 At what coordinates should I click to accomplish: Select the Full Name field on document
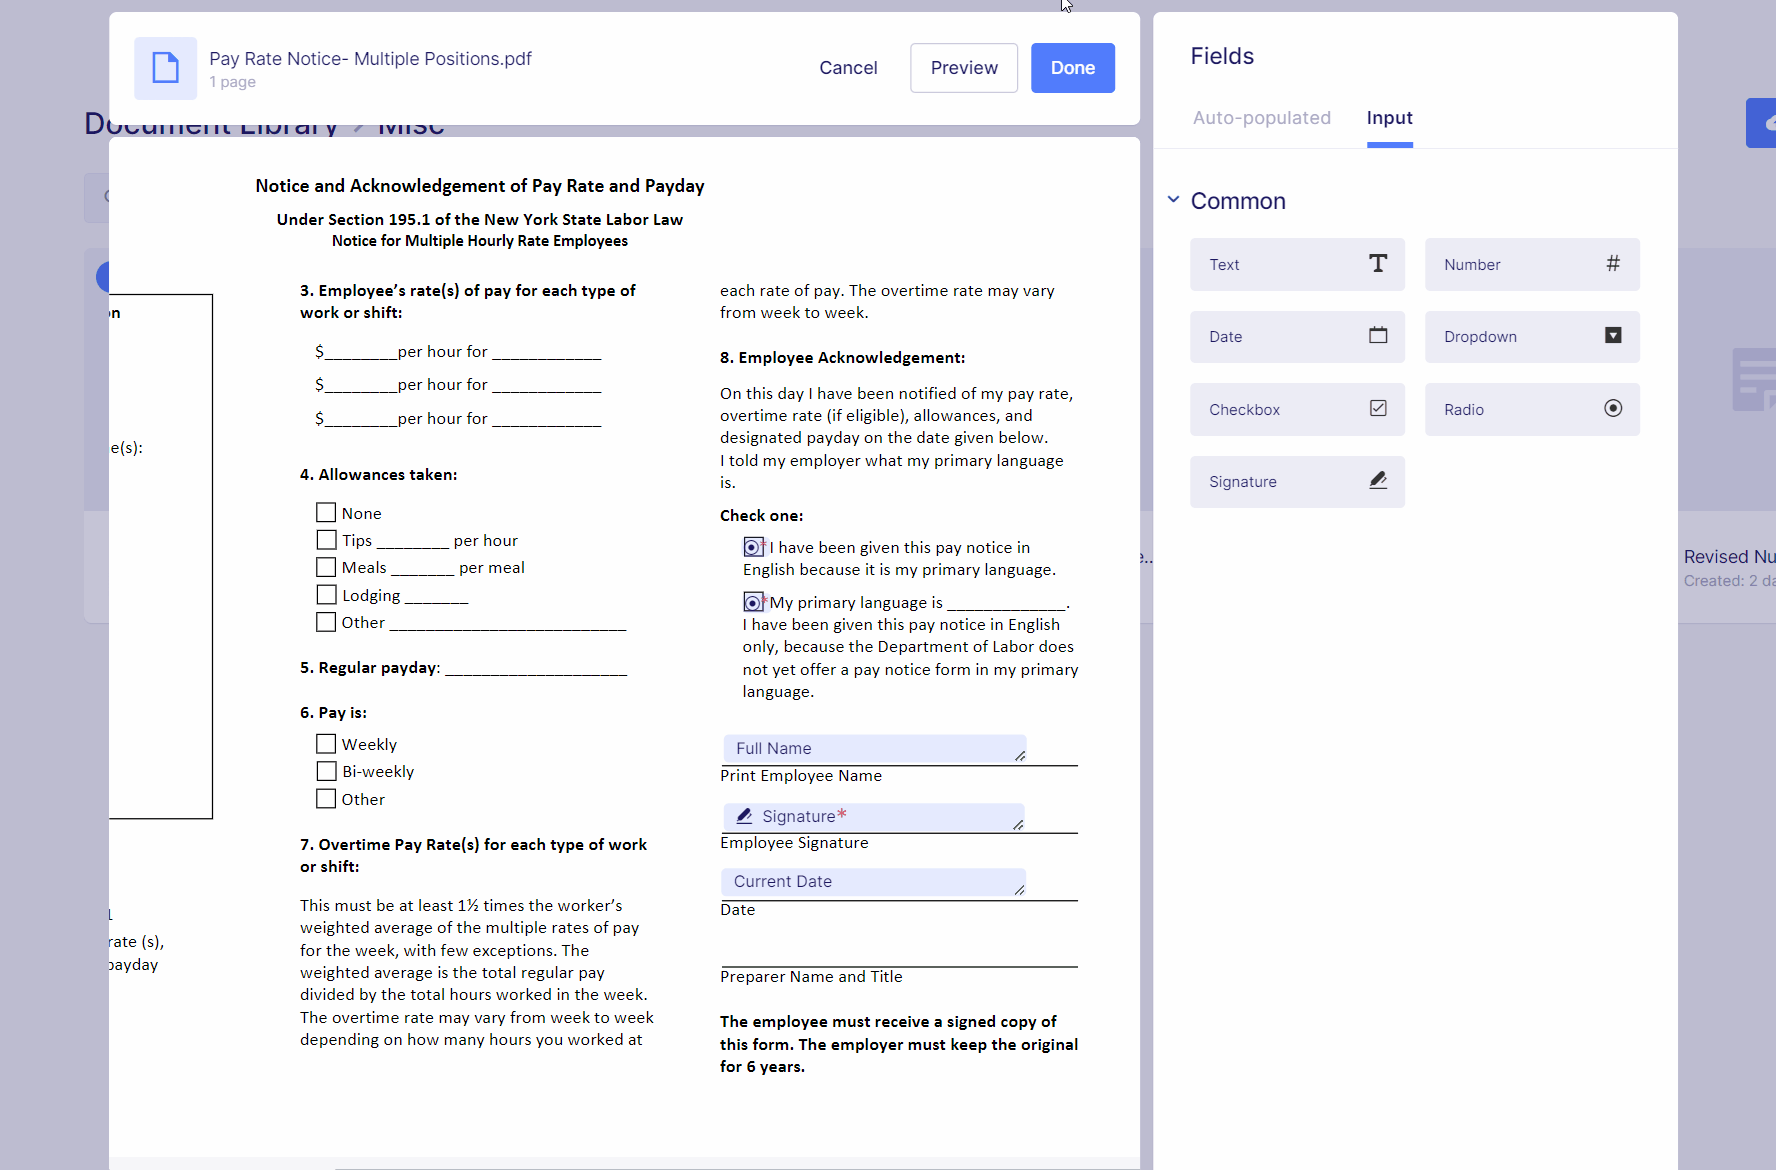point(874,748)
